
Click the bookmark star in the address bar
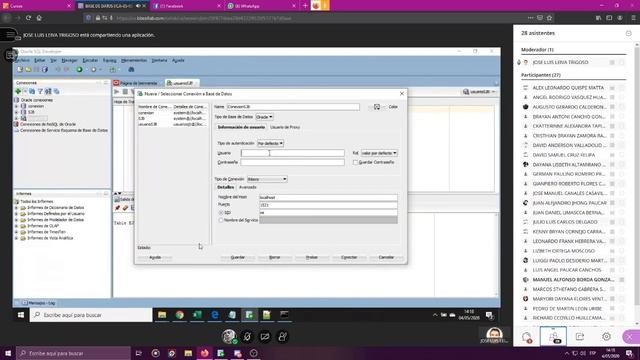click(549, 18)
